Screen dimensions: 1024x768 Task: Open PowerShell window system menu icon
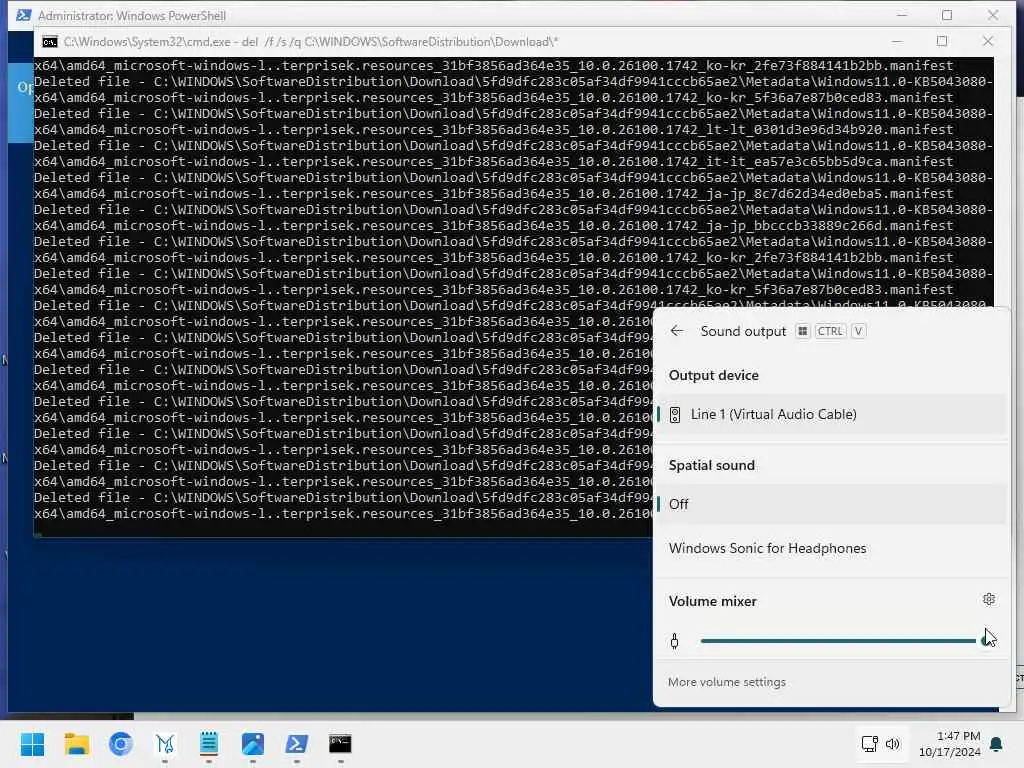(24, 15)
